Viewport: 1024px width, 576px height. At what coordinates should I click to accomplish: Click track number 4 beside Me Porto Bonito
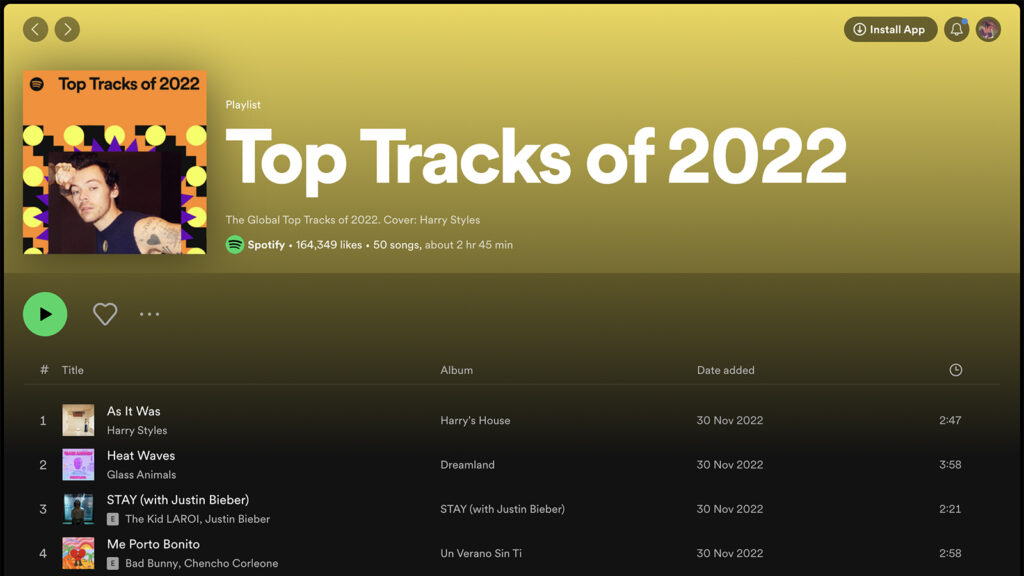point(43,554)
